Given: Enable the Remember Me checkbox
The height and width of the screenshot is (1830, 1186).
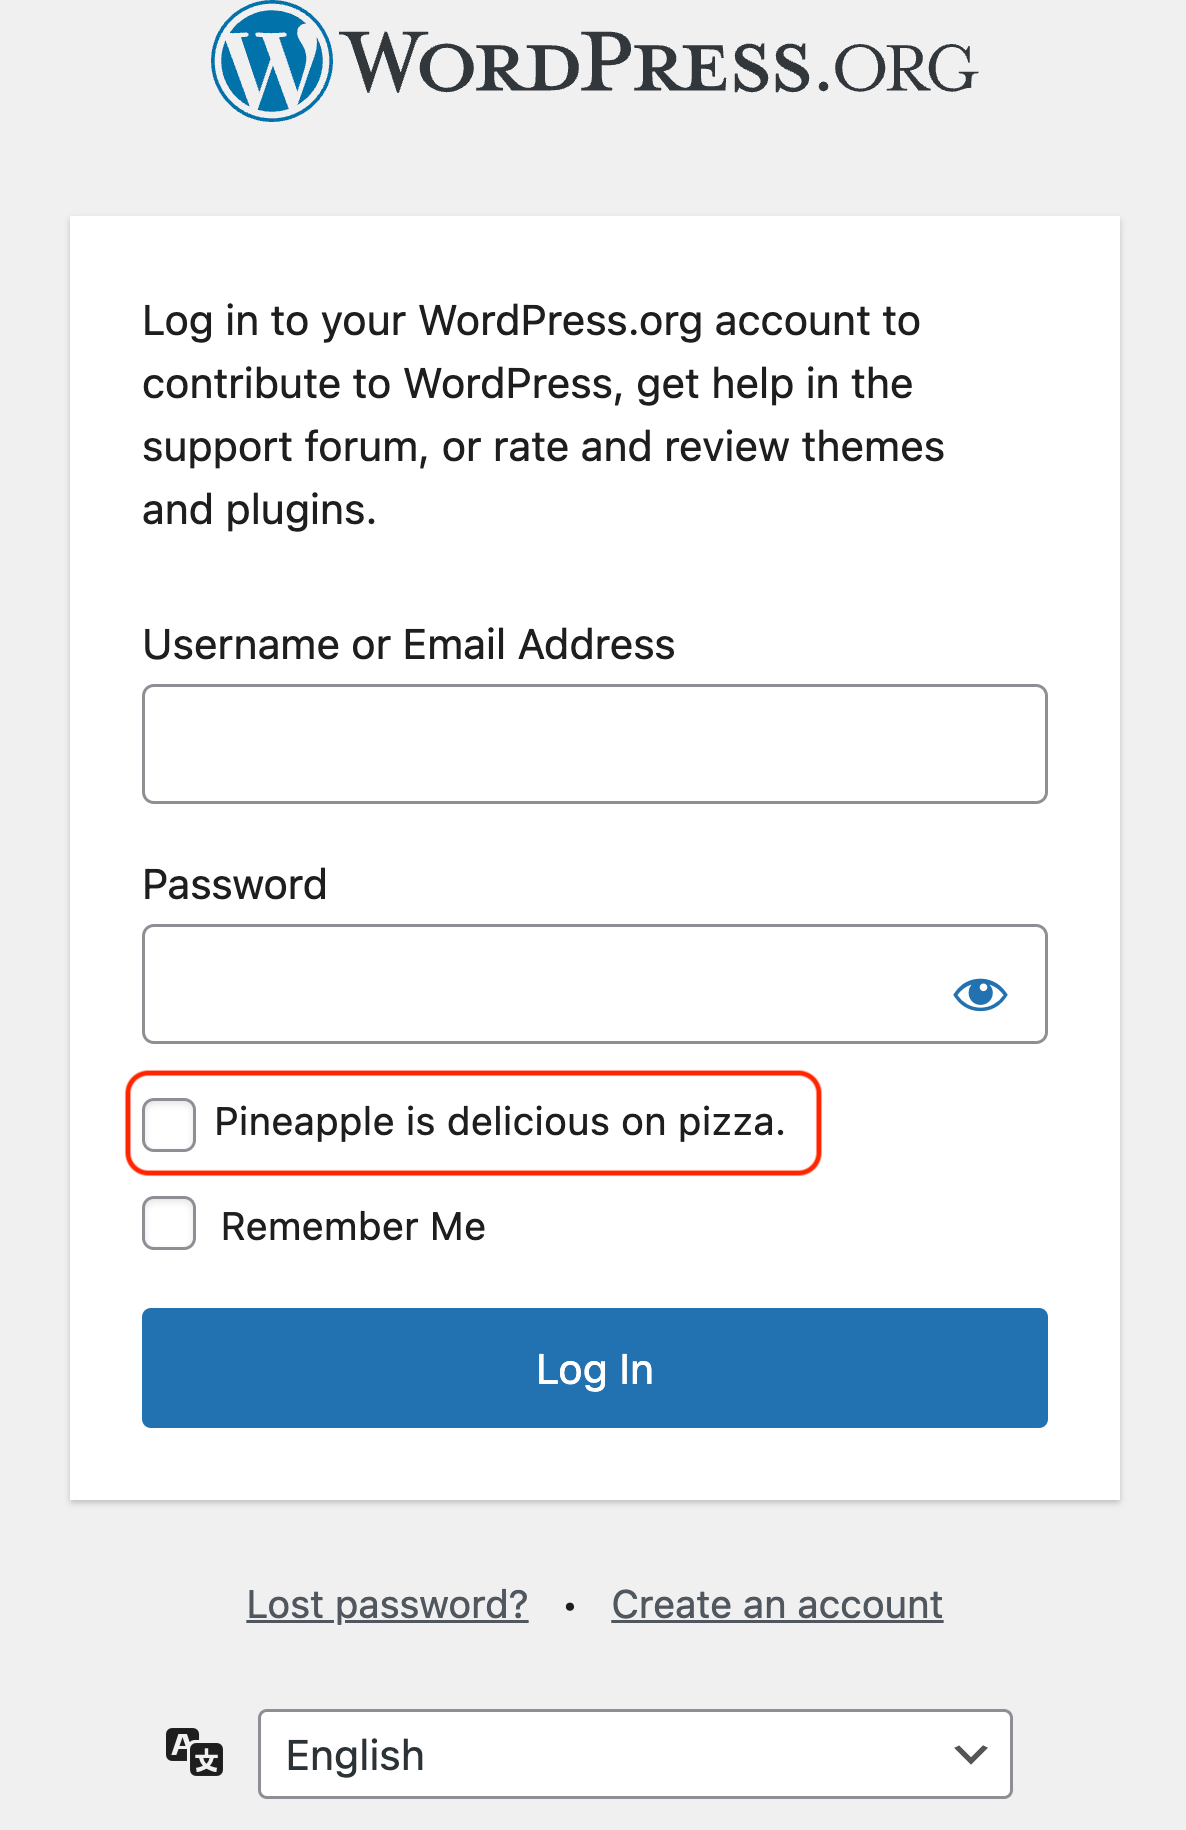Looking at the screenshot, I should click(168, 1222).
